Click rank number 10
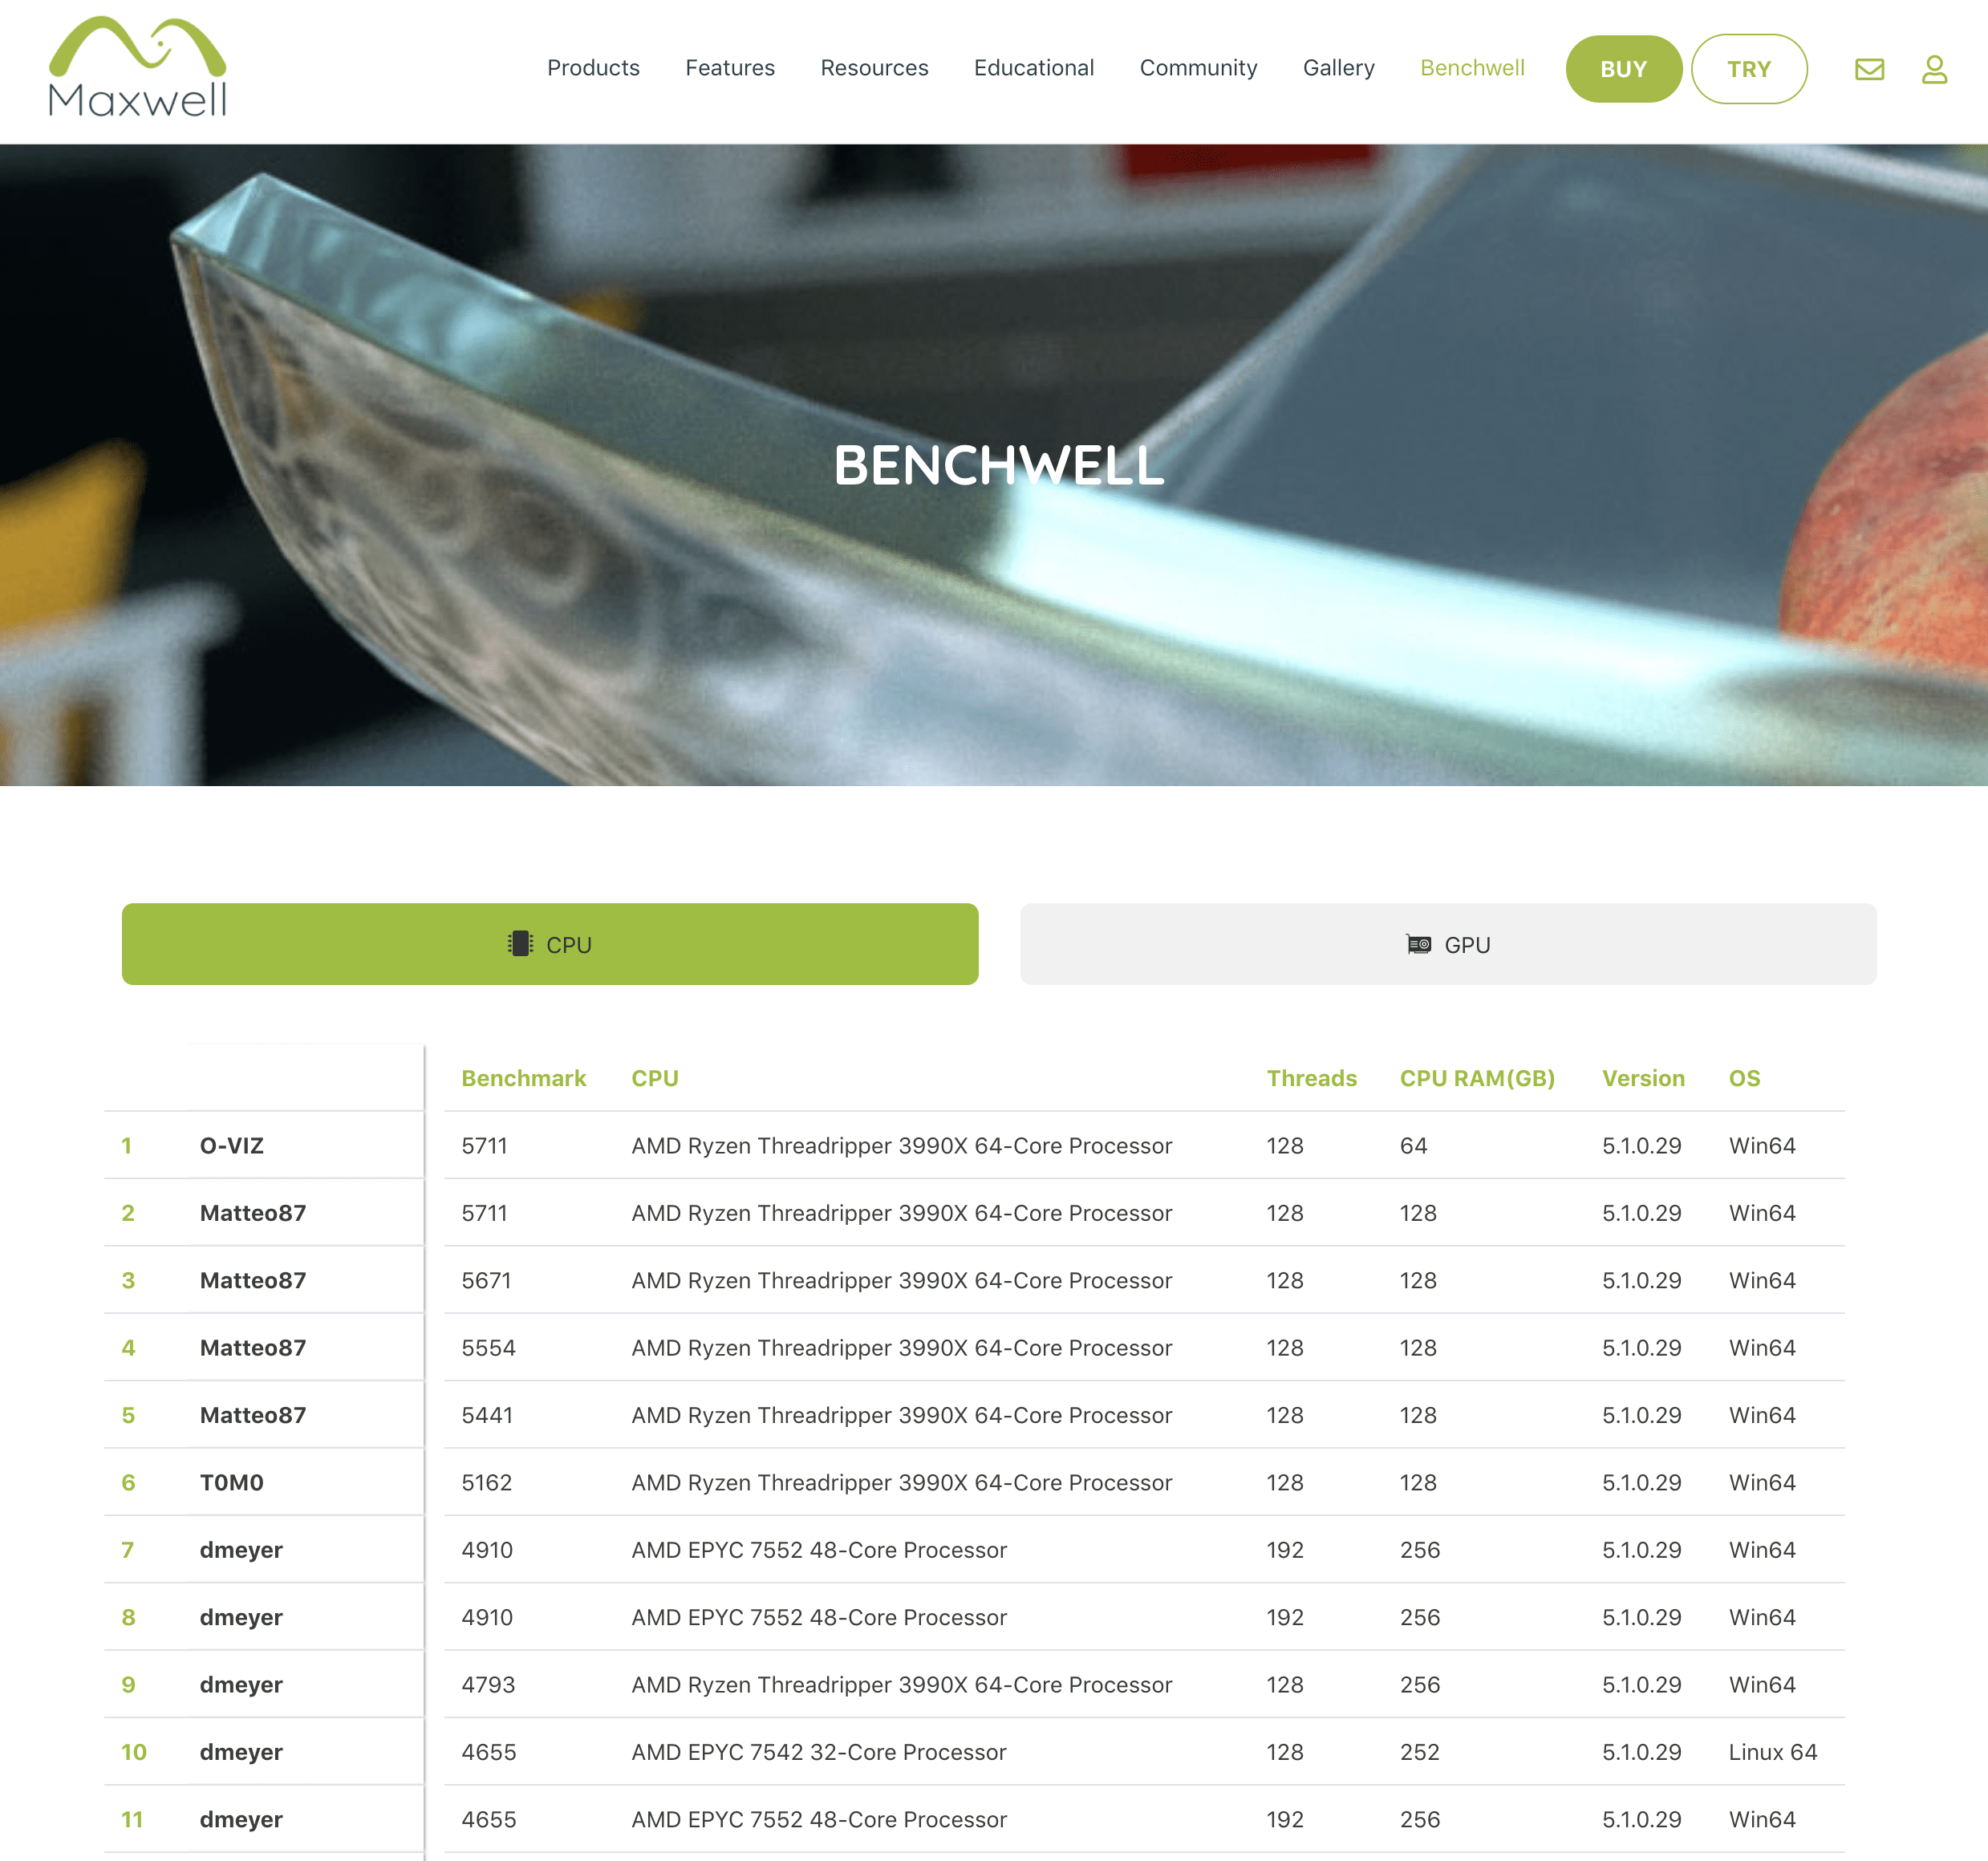The image size is (1988, 1861). point(133,1751)
